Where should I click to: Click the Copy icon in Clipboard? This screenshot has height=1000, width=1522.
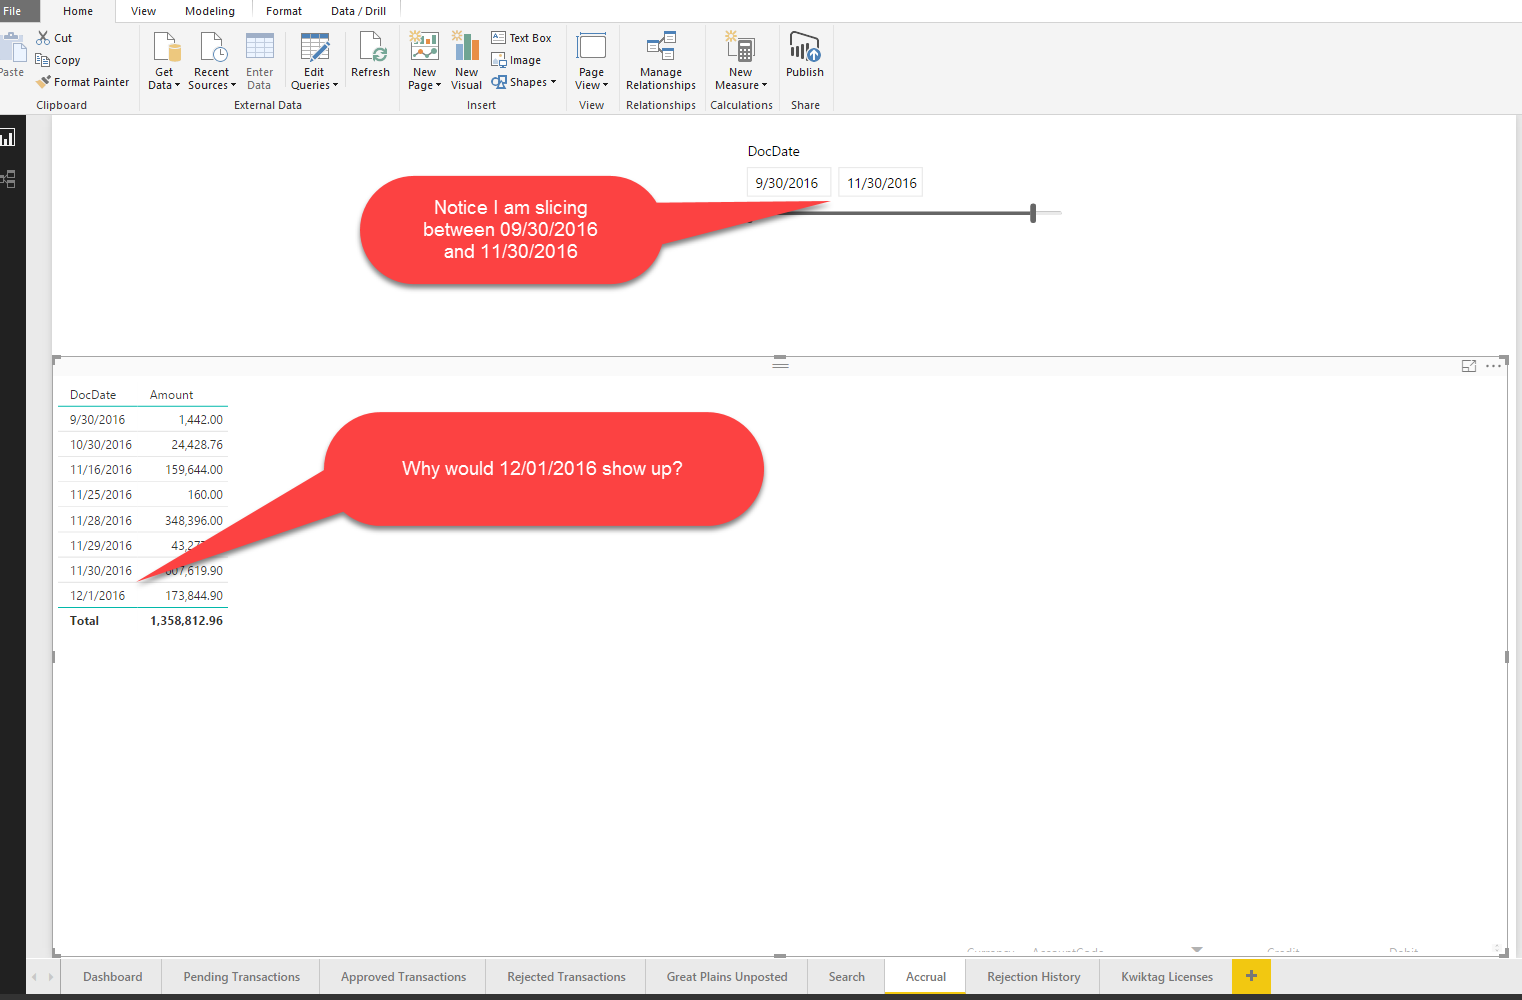coord(43,60)
